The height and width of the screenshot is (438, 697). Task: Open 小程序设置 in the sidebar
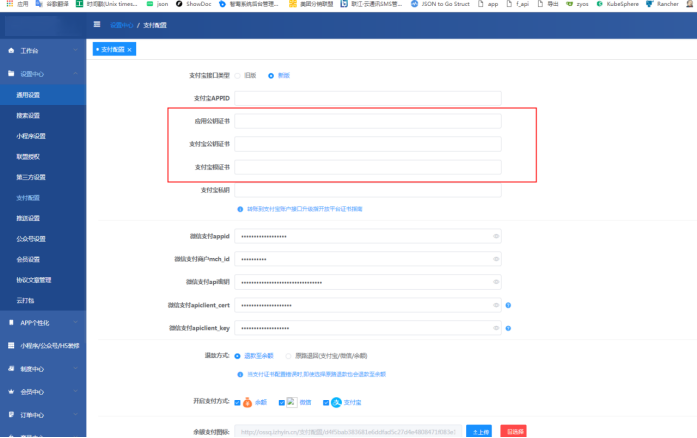pyautogui.click(x=43, y=136)
